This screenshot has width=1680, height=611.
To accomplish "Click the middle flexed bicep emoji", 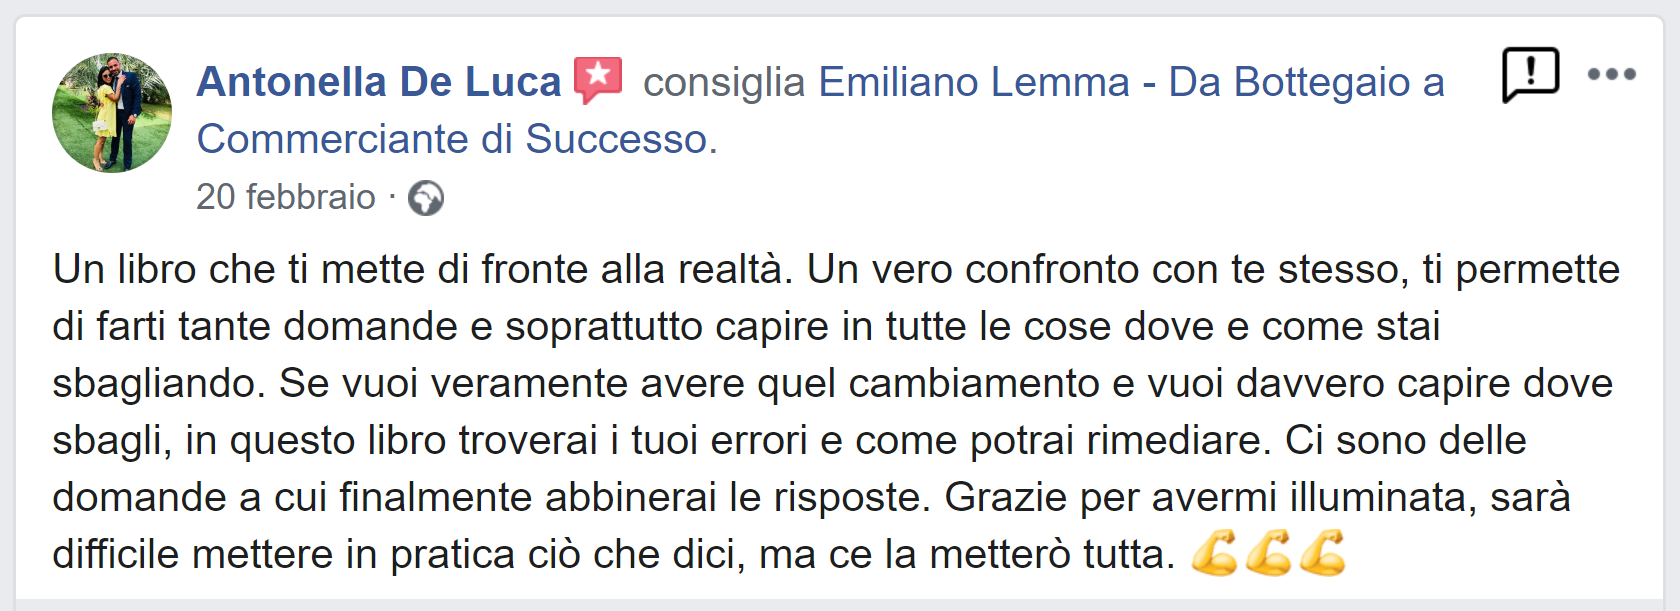I will (x=1268, y=553).
